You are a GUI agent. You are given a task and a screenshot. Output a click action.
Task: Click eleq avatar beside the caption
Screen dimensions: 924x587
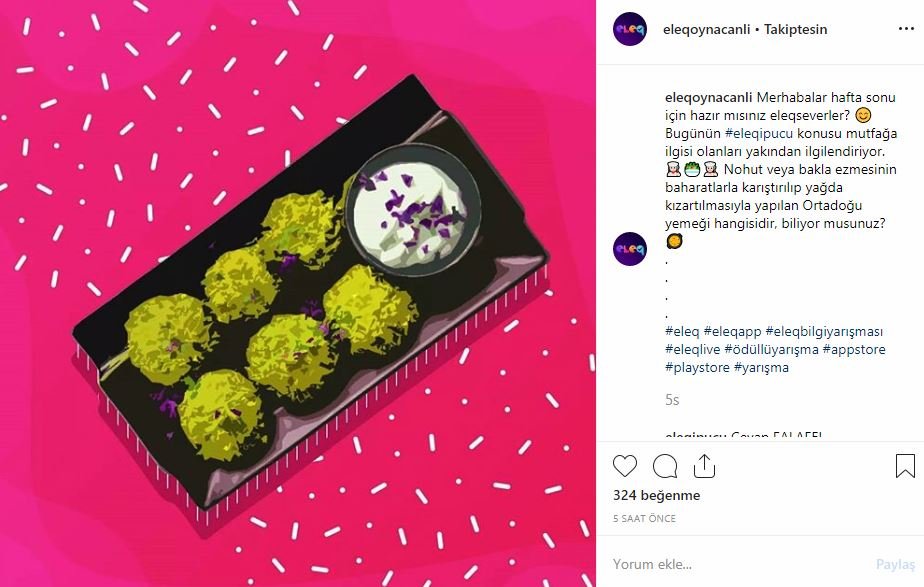coord(630,249)
